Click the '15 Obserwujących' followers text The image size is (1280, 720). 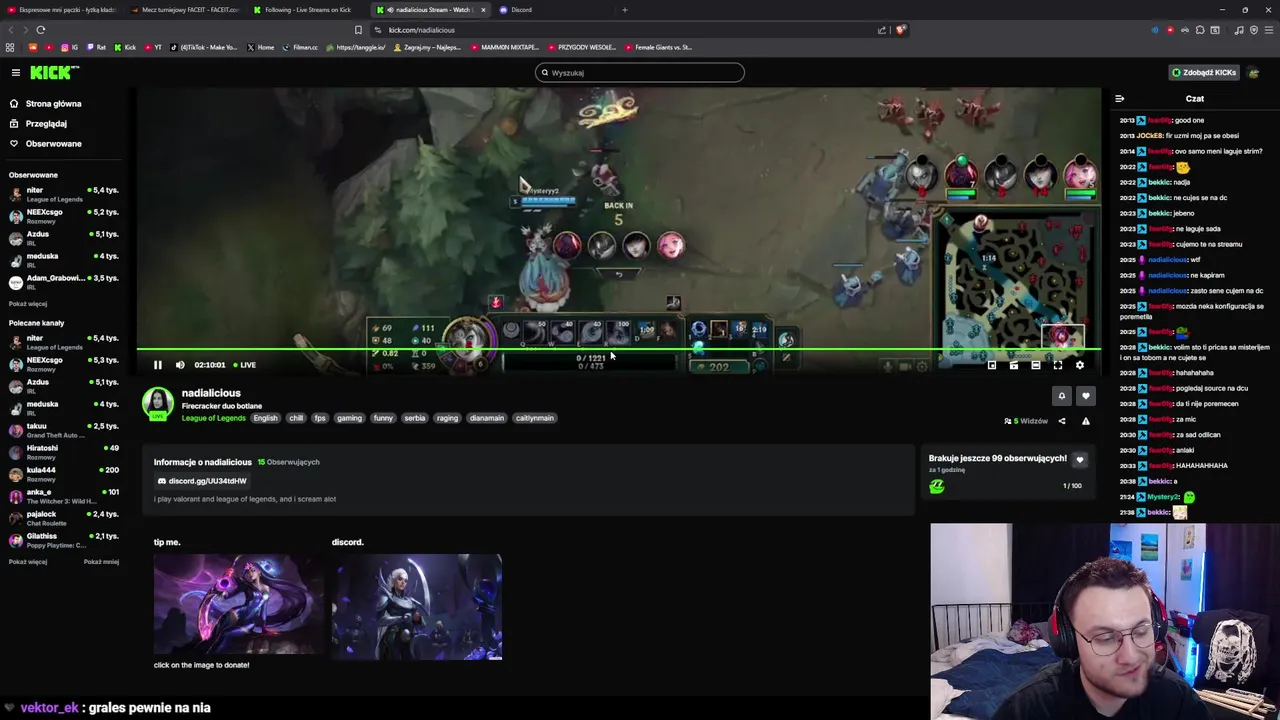(x=288, y=462)
